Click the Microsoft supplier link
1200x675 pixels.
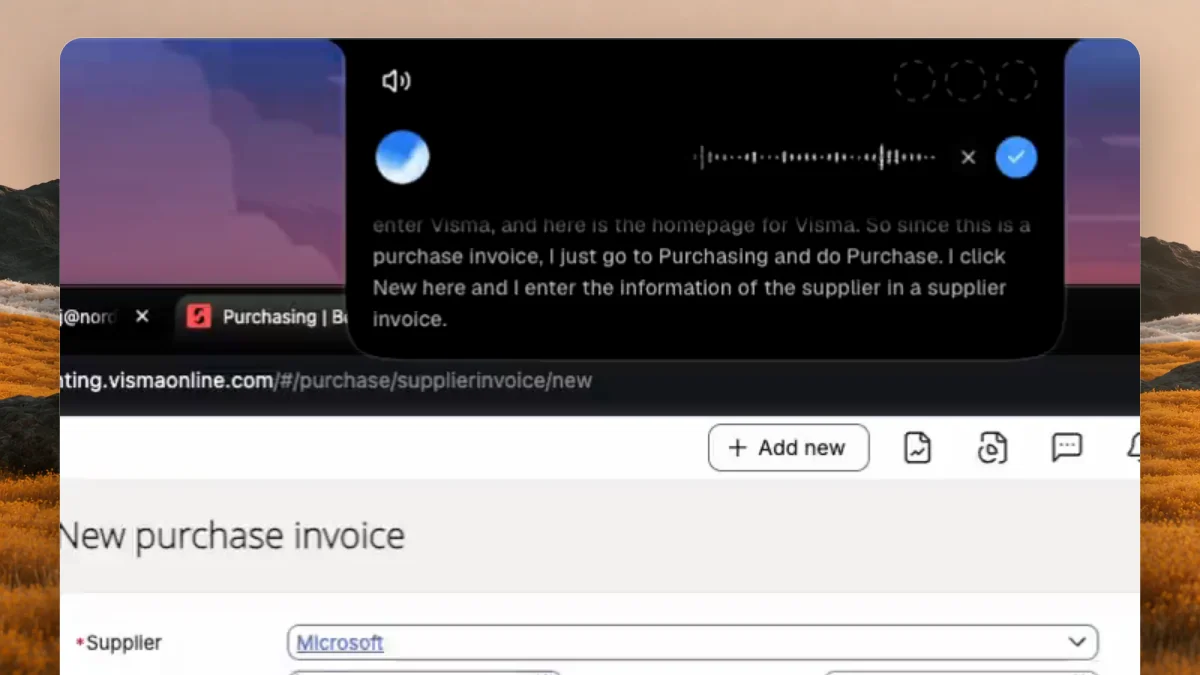coord(340,643)
